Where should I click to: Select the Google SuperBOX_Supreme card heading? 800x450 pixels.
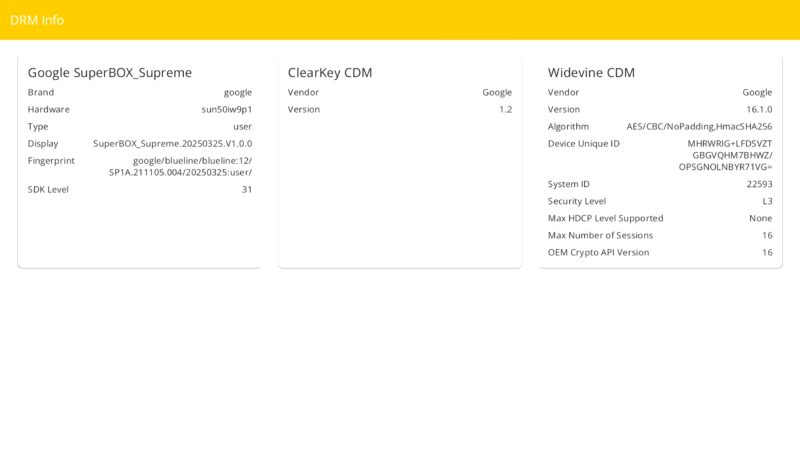[x=110, y=73]
